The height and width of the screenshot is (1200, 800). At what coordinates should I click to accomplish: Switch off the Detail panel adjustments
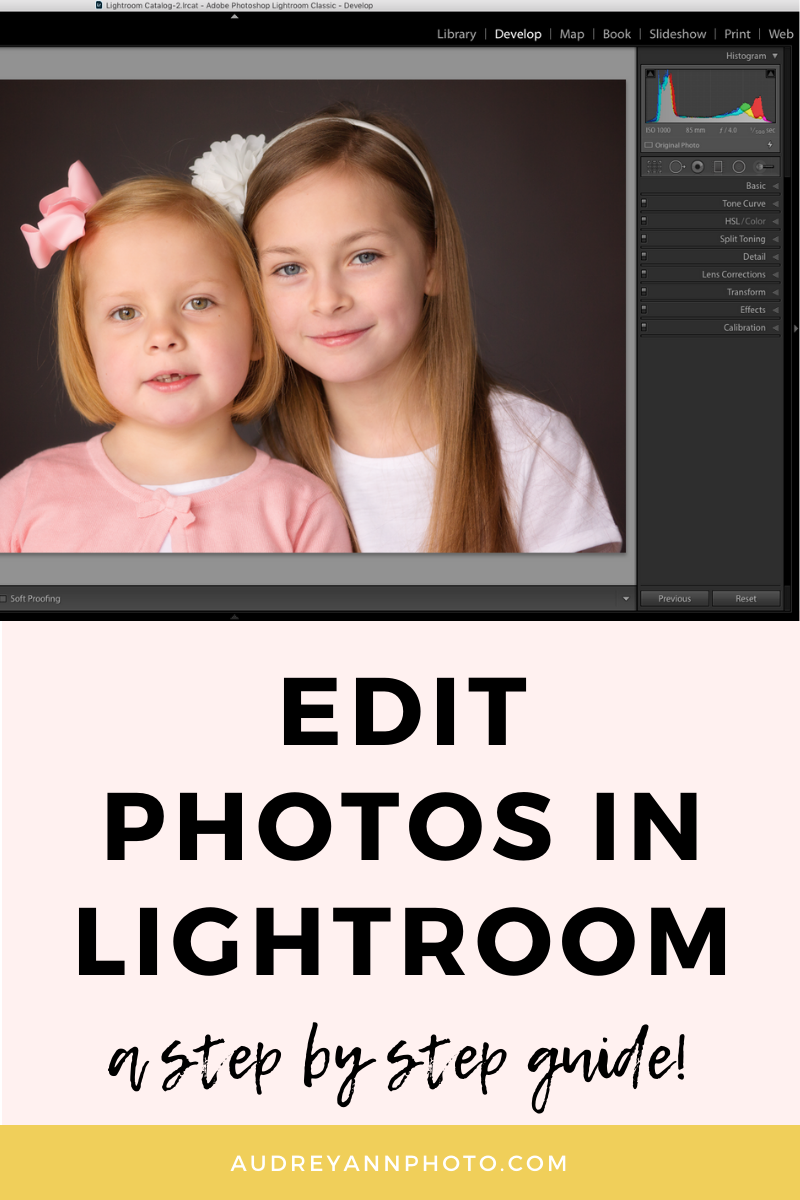[x=644, y=257]
